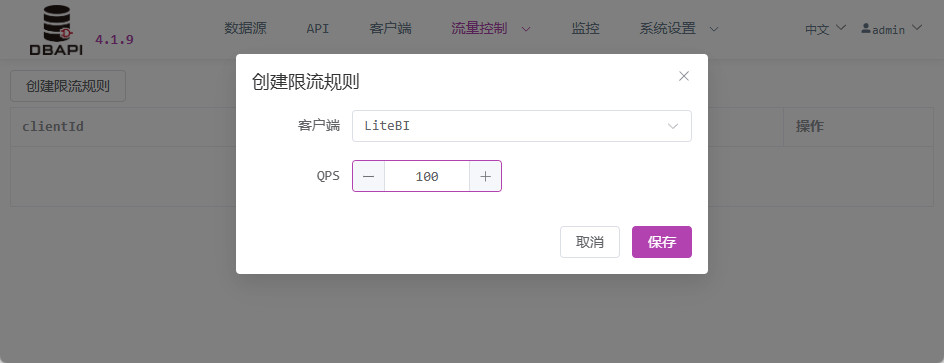Click the DBAPI database logo

[x=56, y=30]
